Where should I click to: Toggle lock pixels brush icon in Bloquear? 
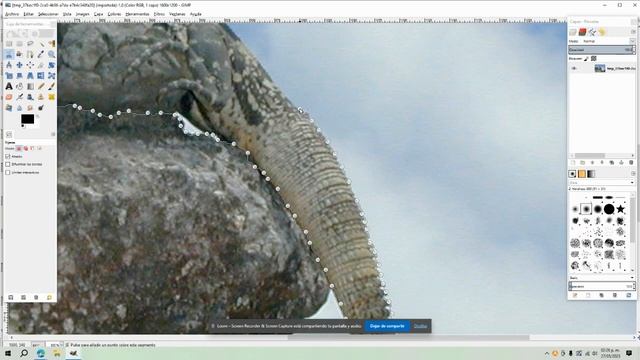point(586,58)
